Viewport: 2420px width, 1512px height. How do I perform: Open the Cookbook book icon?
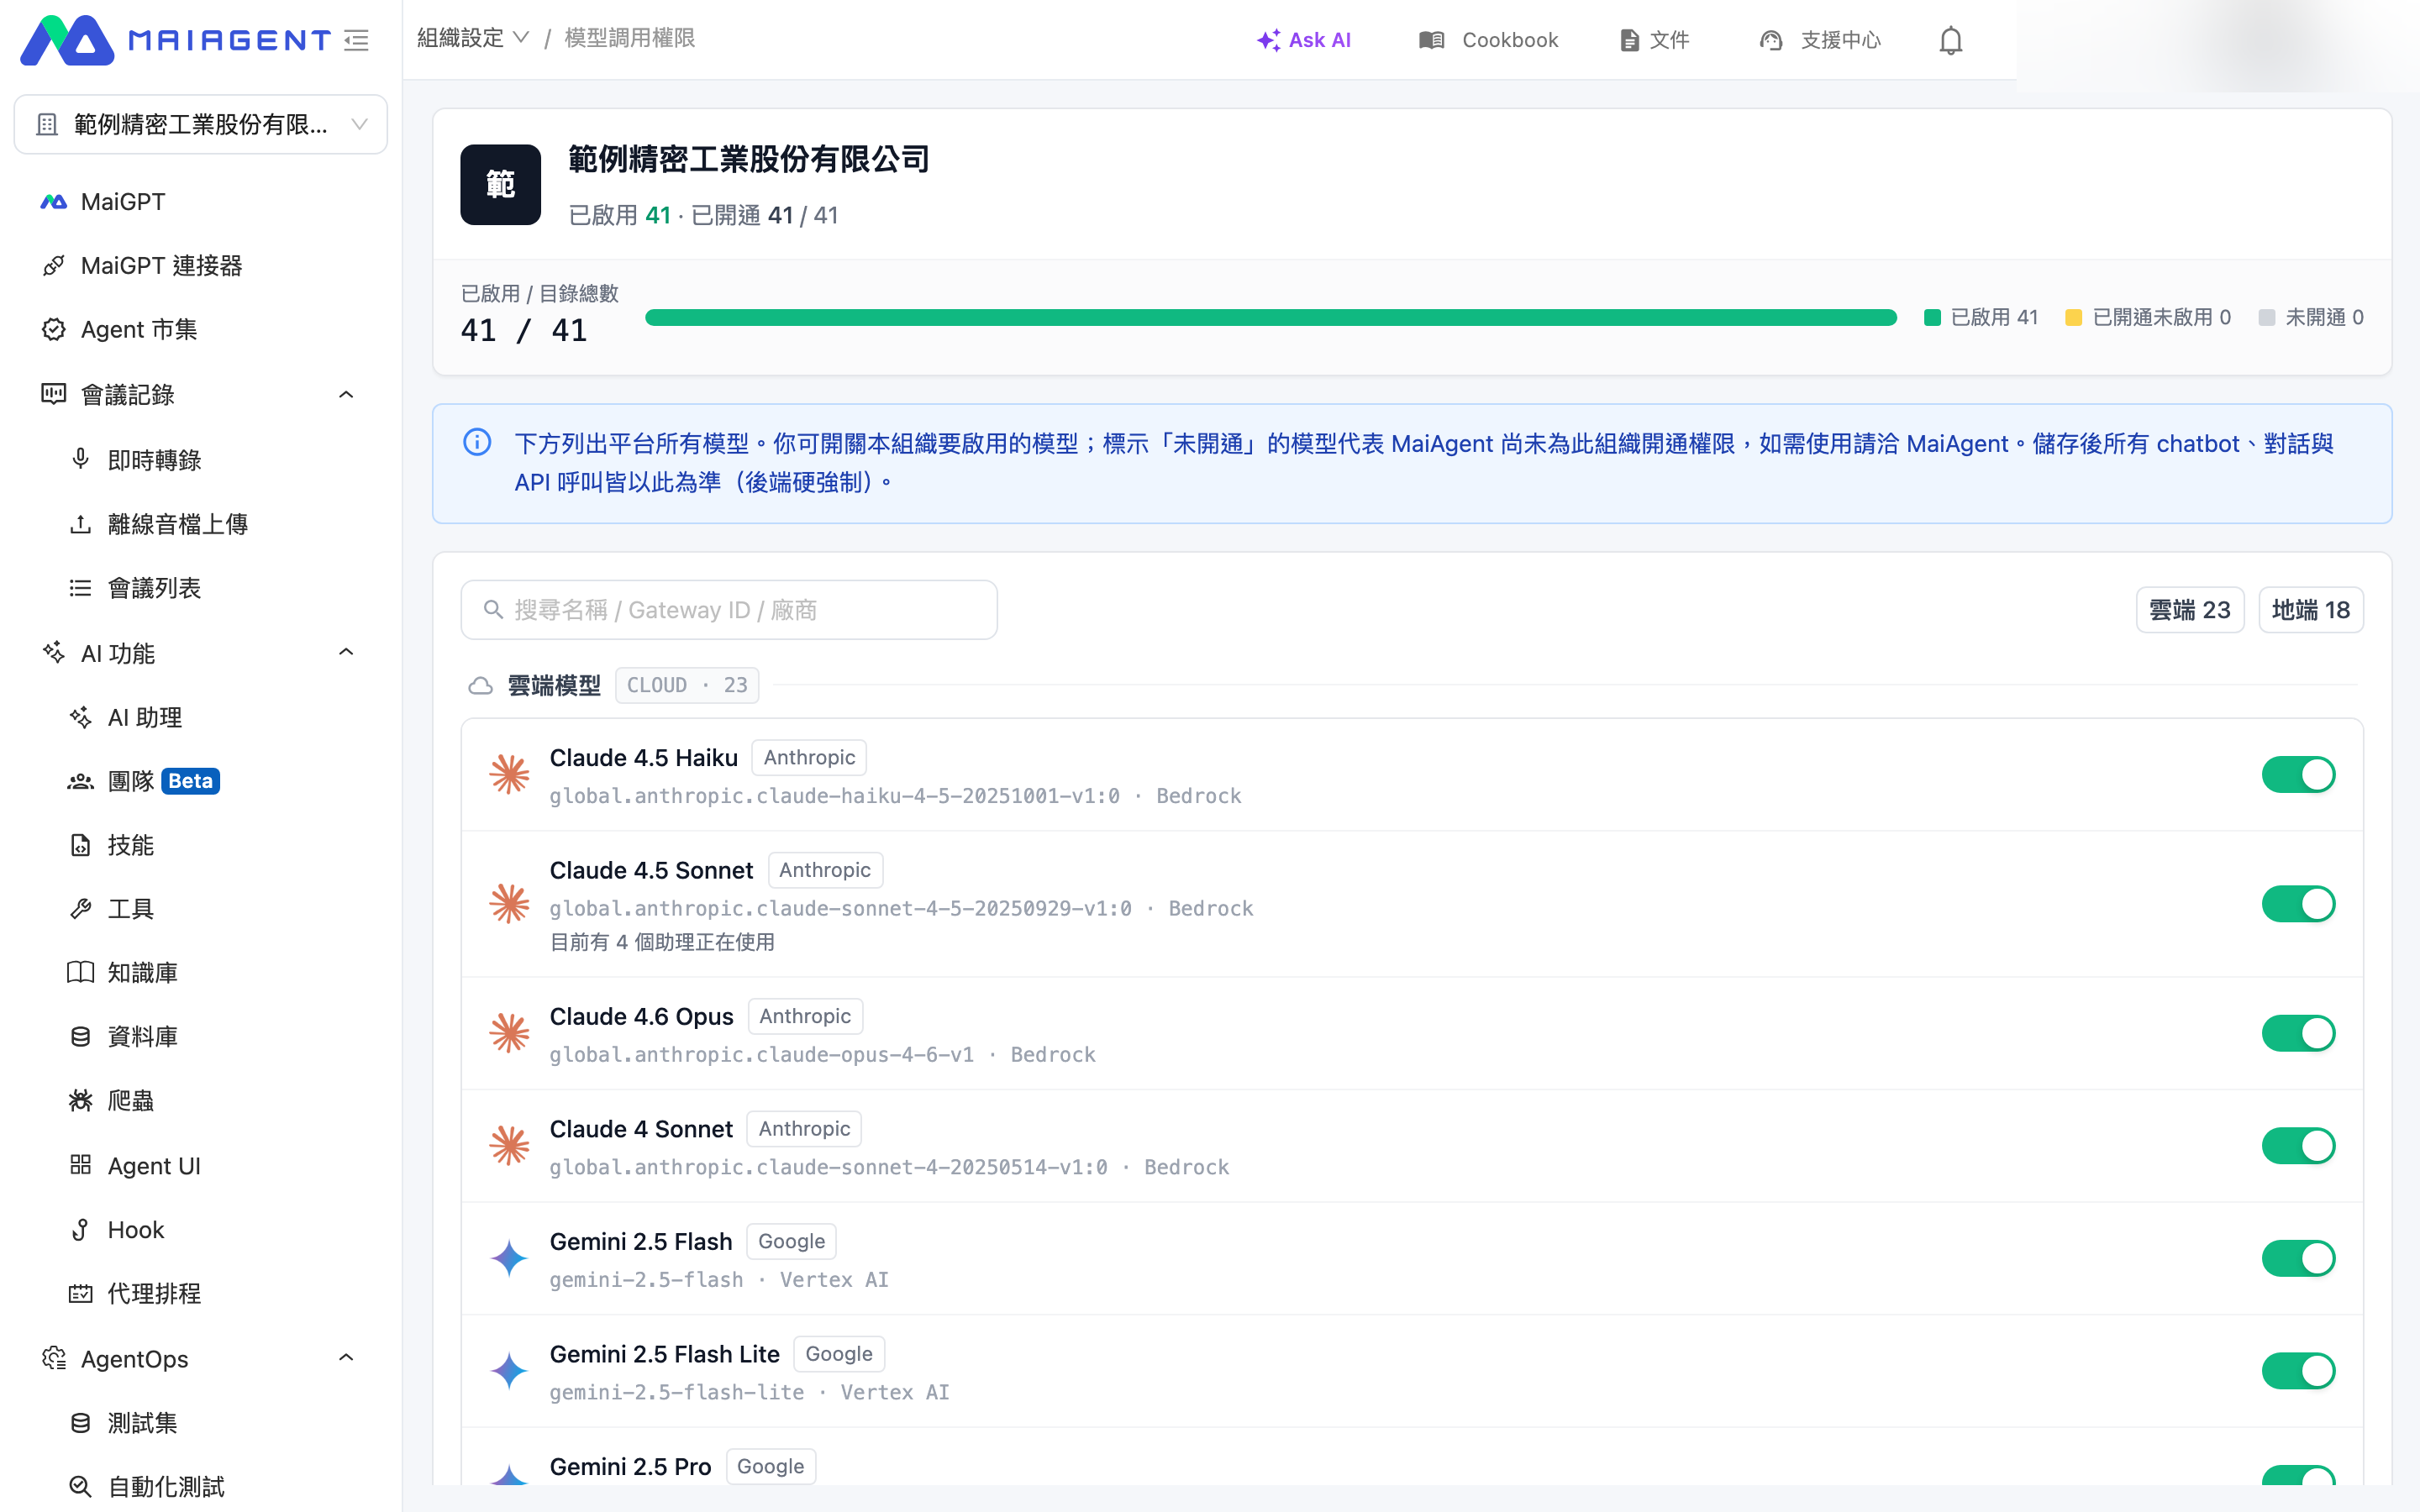[1431, 40]
